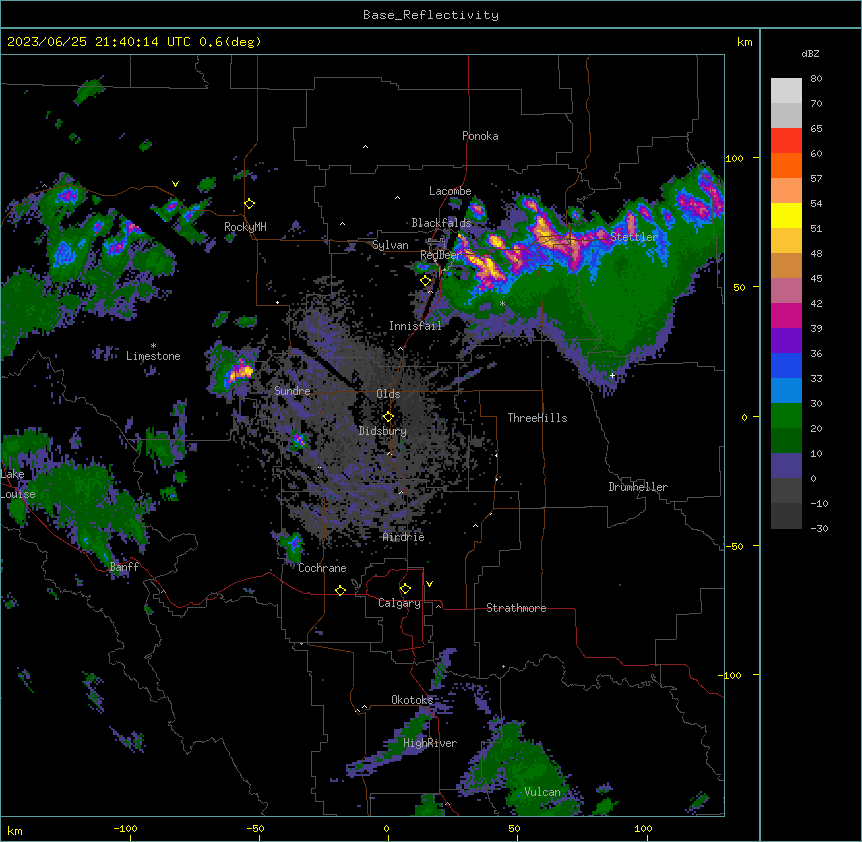Click the yellow diamond marker below Olds
The height and width of the screenshot is (842, 862).
[x=388, y=417]
